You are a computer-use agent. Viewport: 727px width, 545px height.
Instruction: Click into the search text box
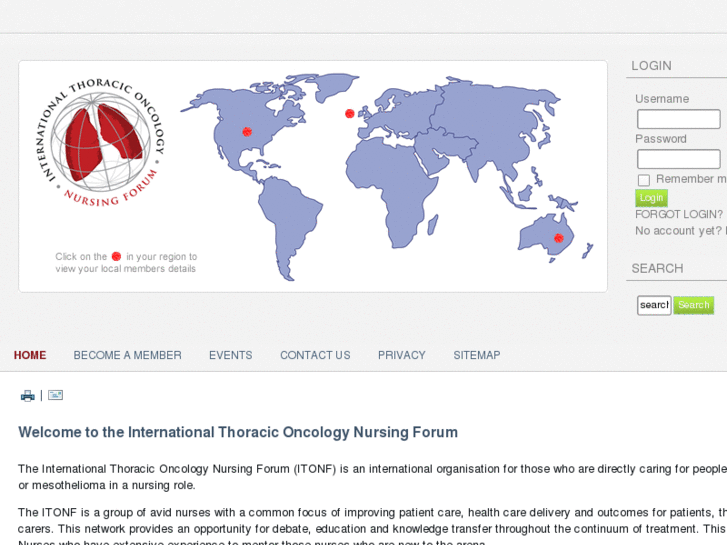click(x=654, y=305)
